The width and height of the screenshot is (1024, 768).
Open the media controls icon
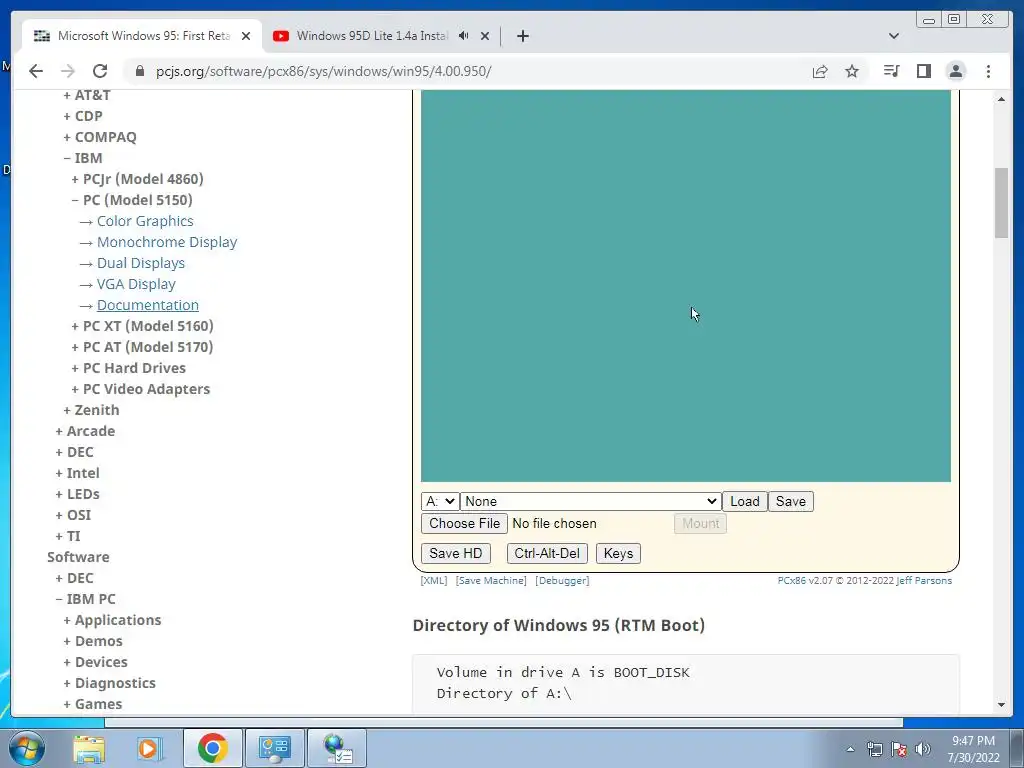[891, 71]
